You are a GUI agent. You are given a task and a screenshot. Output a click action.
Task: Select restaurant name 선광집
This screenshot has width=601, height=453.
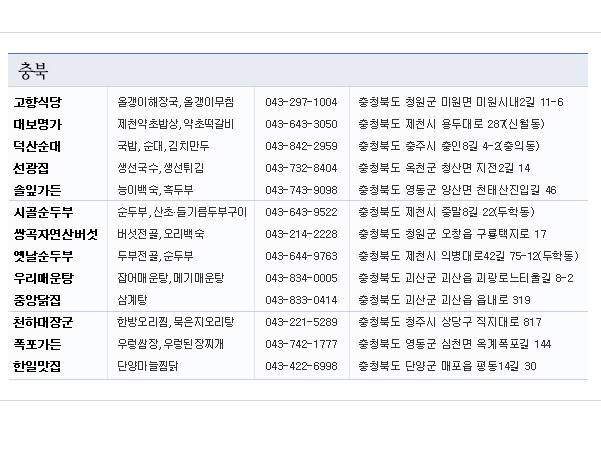tap(31, 168)
